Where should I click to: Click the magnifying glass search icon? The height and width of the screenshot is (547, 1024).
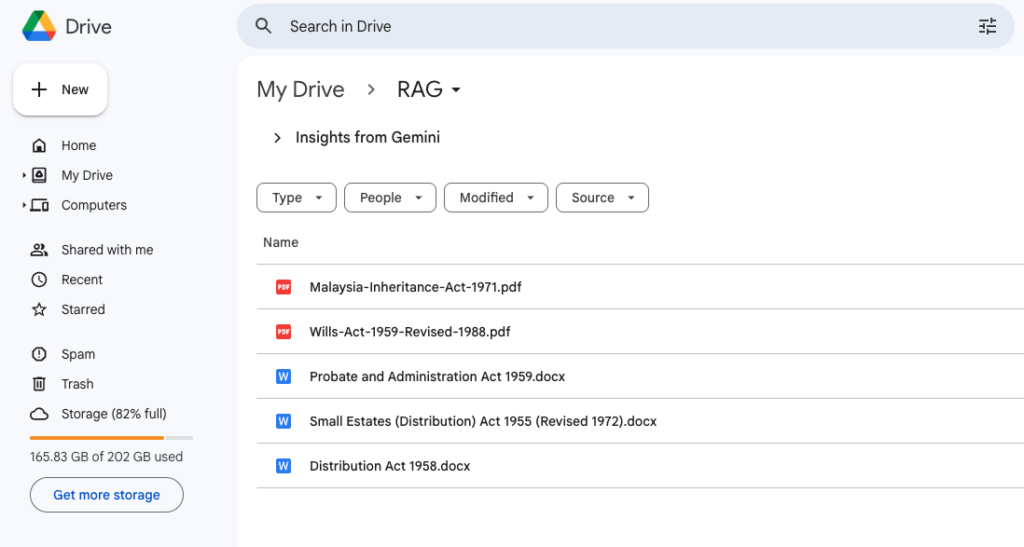pos(264,27)
